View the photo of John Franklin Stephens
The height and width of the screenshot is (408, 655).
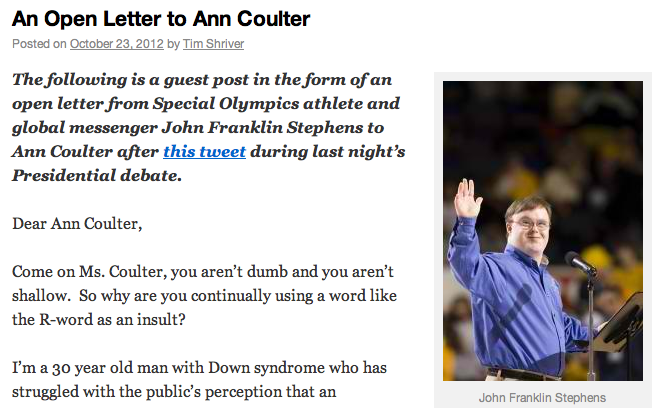pyautogui.click(x=543, y=231)
